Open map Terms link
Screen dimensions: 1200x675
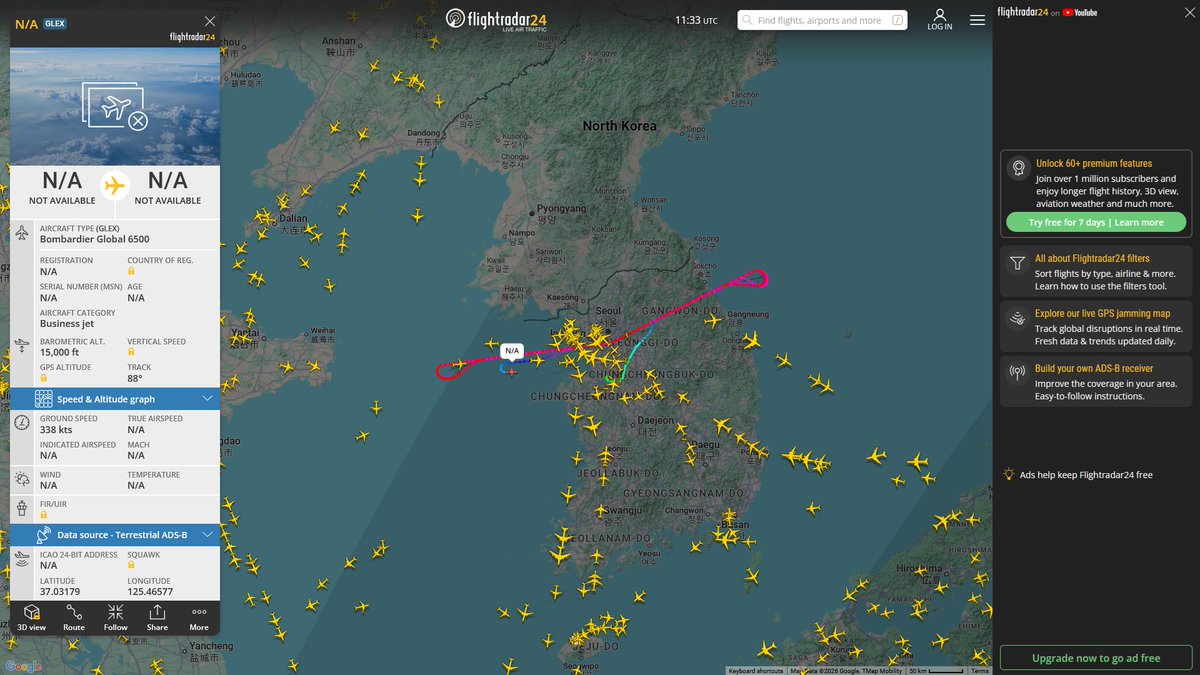click(980, 671)
